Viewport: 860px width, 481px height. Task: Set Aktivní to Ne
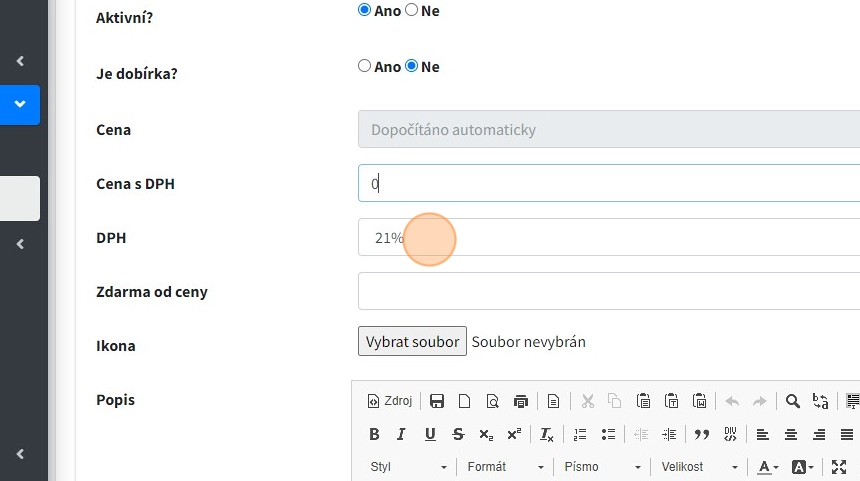click(x=411, y=10)
